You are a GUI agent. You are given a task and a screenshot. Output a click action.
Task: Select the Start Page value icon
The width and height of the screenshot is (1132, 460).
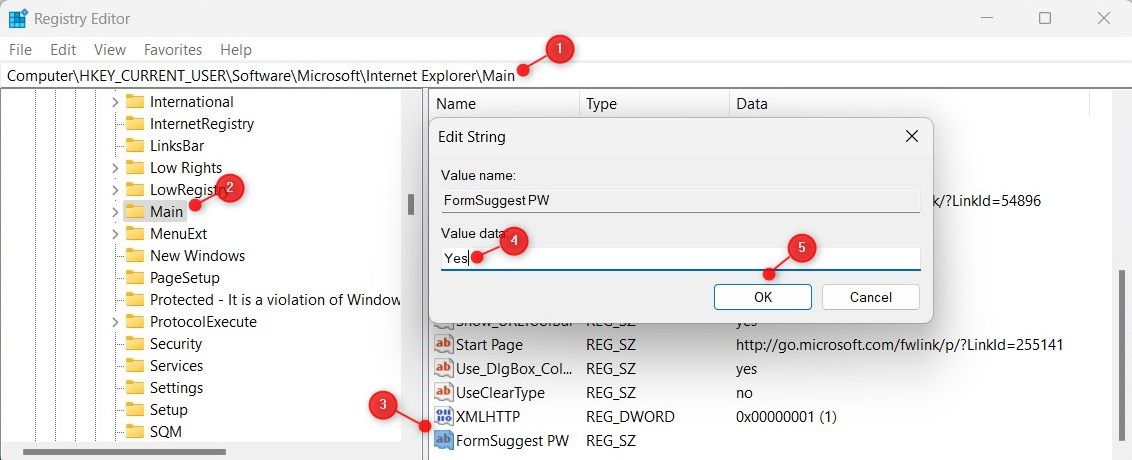pos(444,345)
